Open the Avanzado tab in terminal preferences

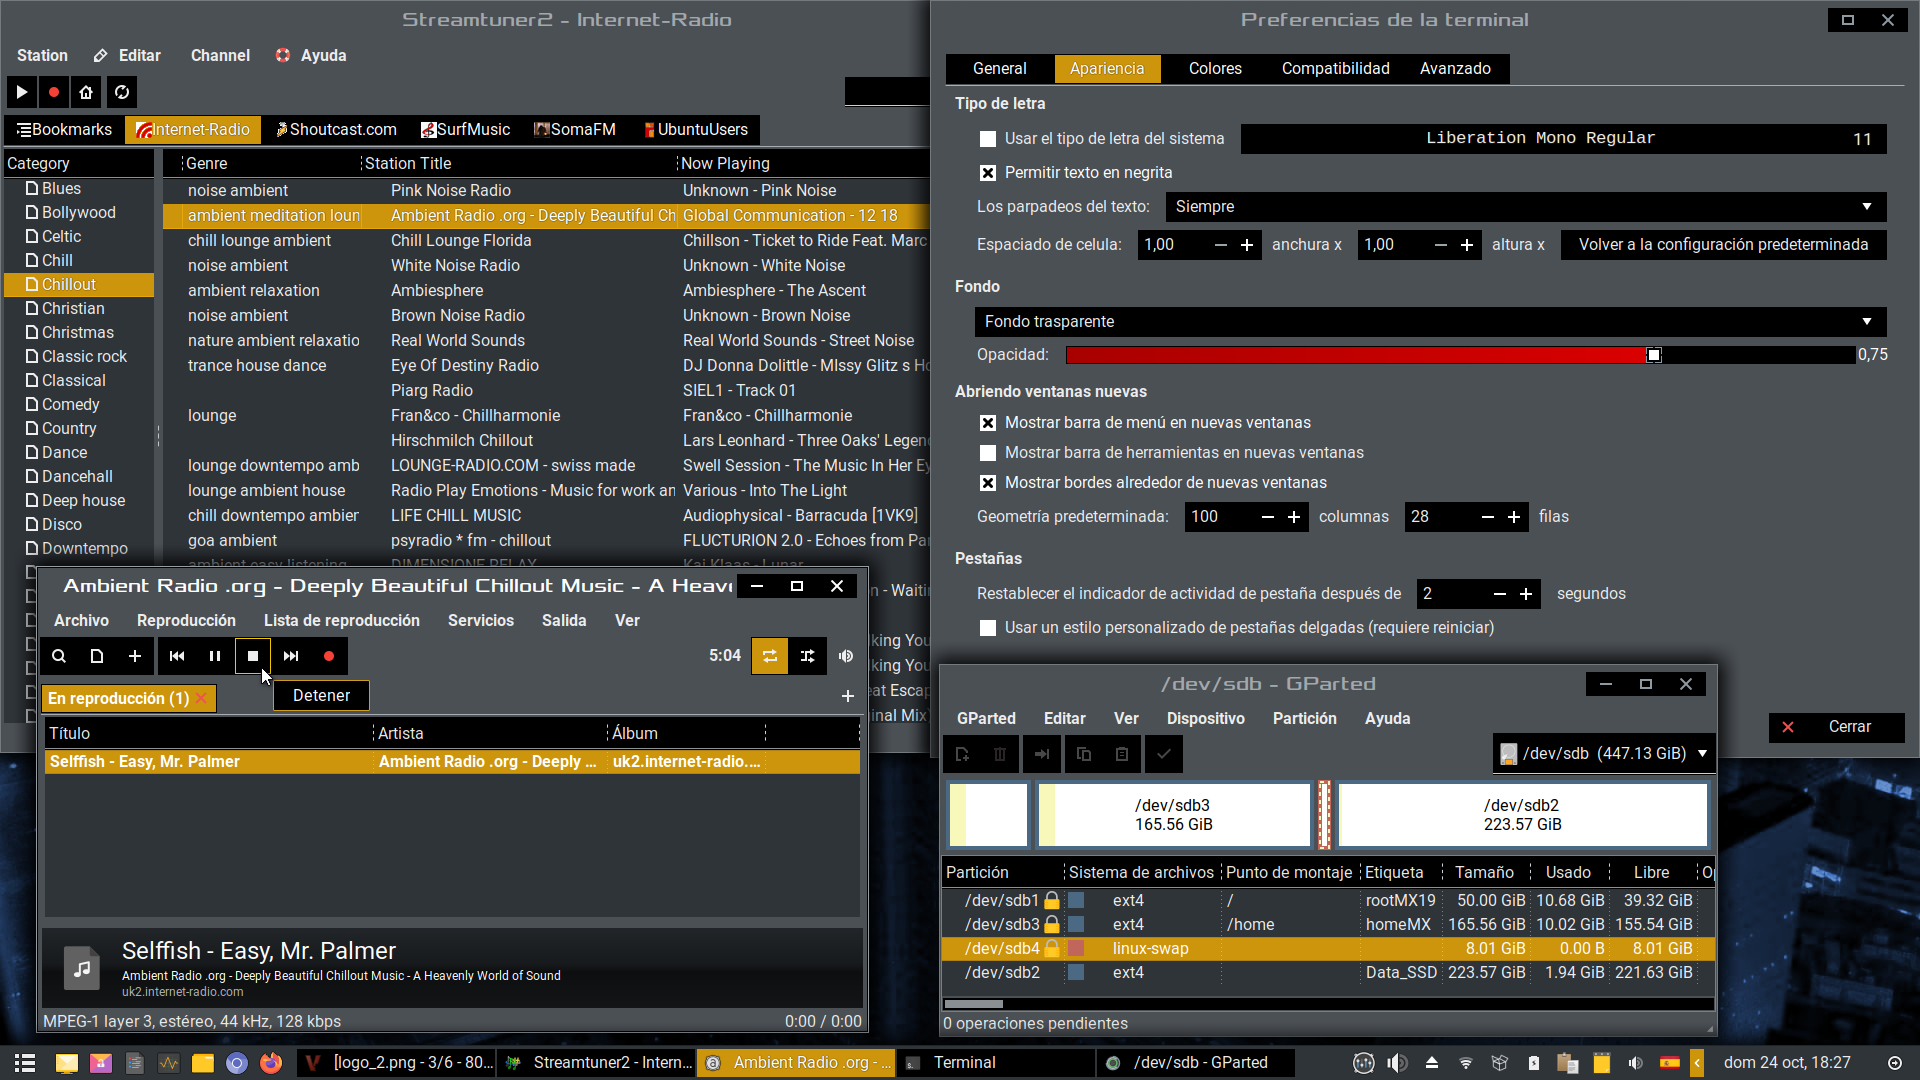pyautogui.click(x=1455, y=69)
